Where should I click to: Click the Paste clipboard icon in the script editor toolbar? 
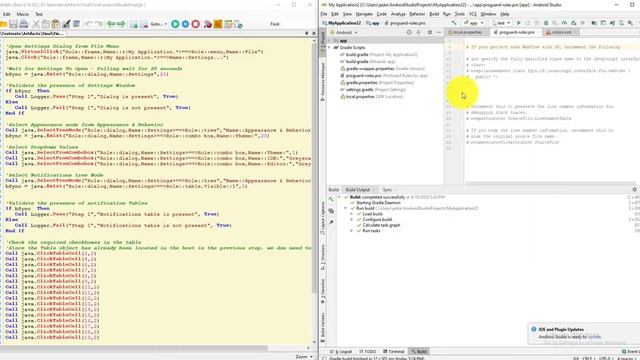click(x=56, y=24)
